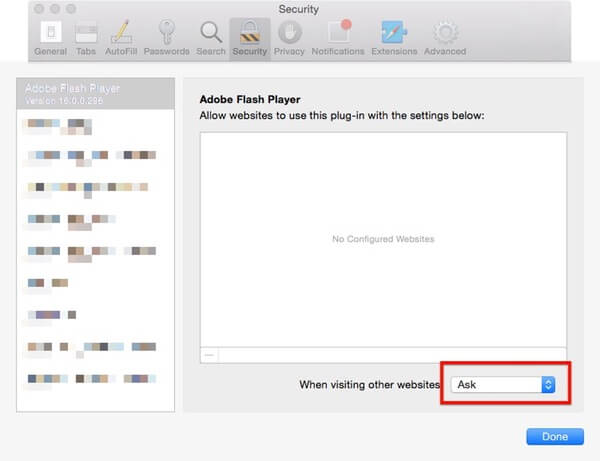Screen dimensions: 600x461
Task: Select the Search preferences pane
Action: click(211, 38)
